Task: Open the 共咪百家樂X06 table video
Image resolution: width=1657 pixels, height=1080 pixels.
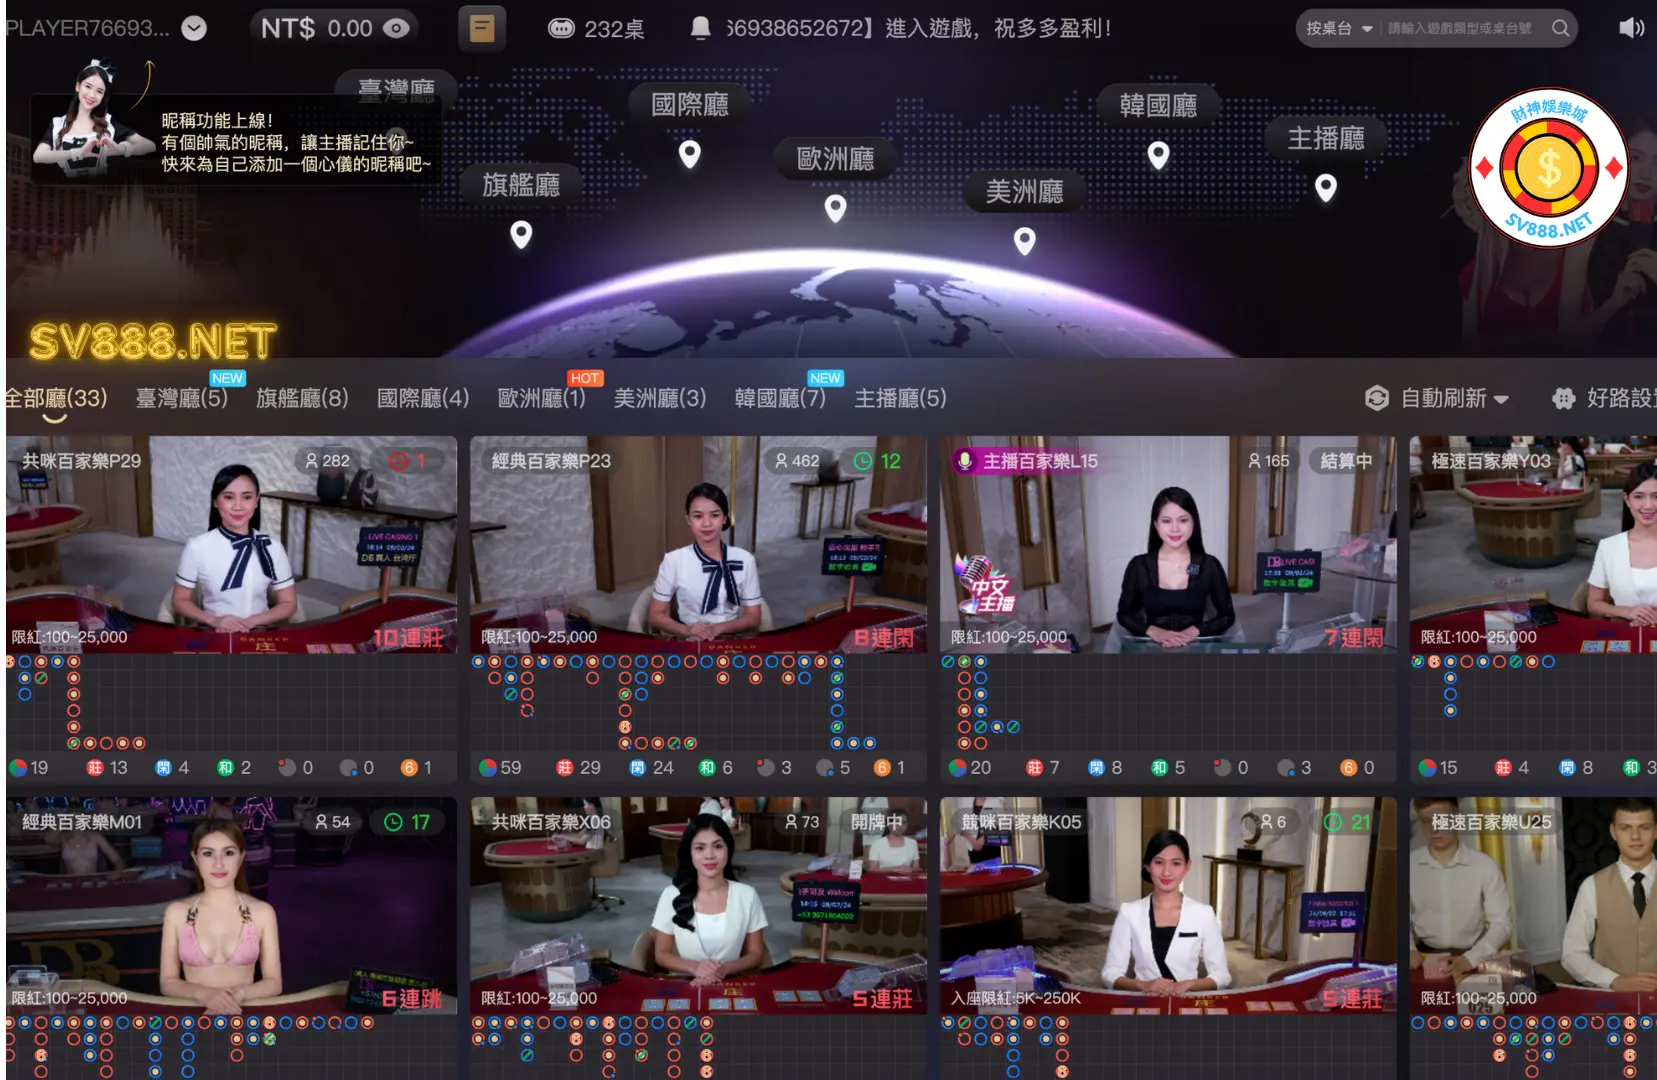Action: [698, 906]
